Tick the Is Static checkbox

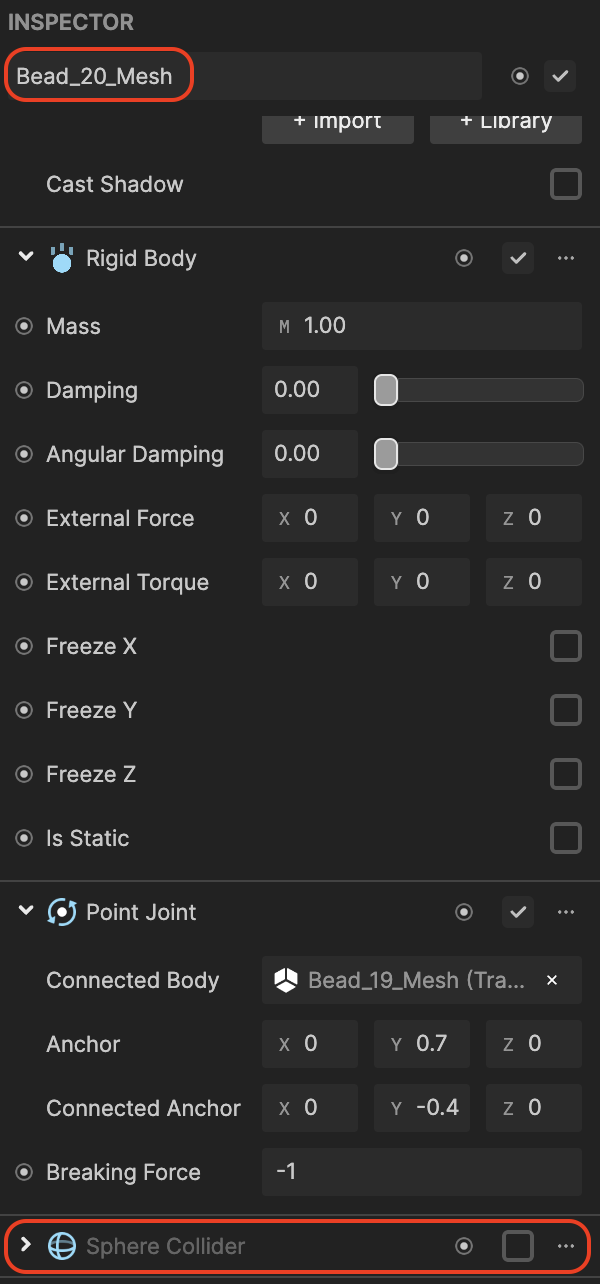[566, 838]
